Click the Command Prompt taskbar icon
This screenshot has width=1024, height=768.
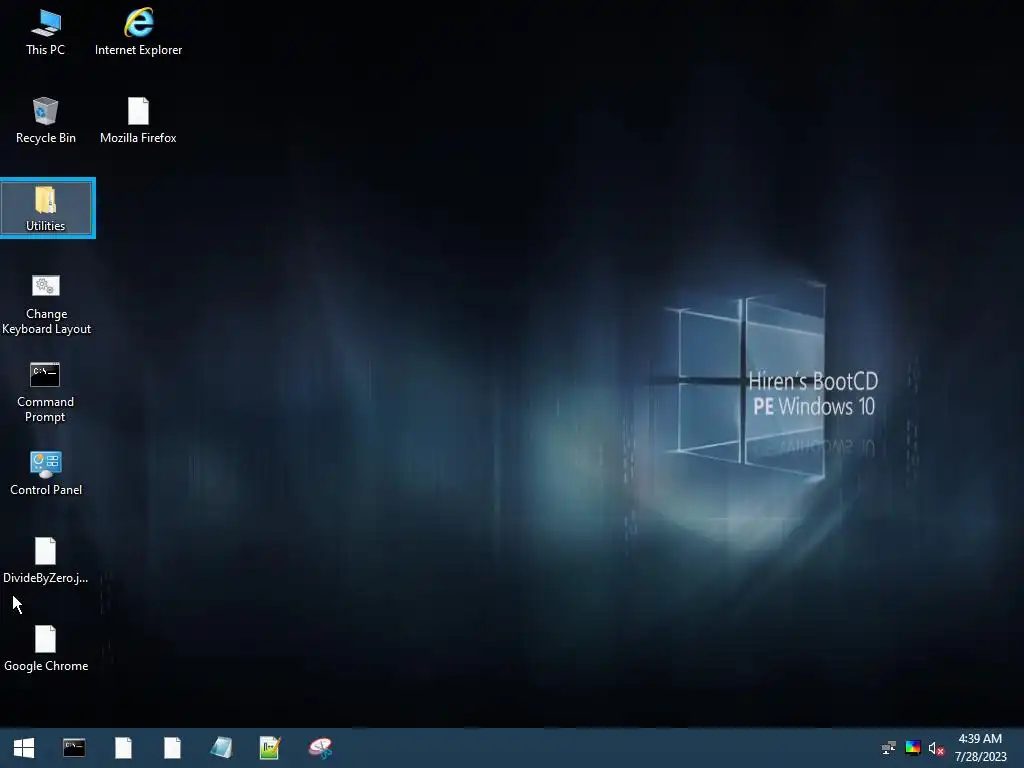[x=74, y=748]
